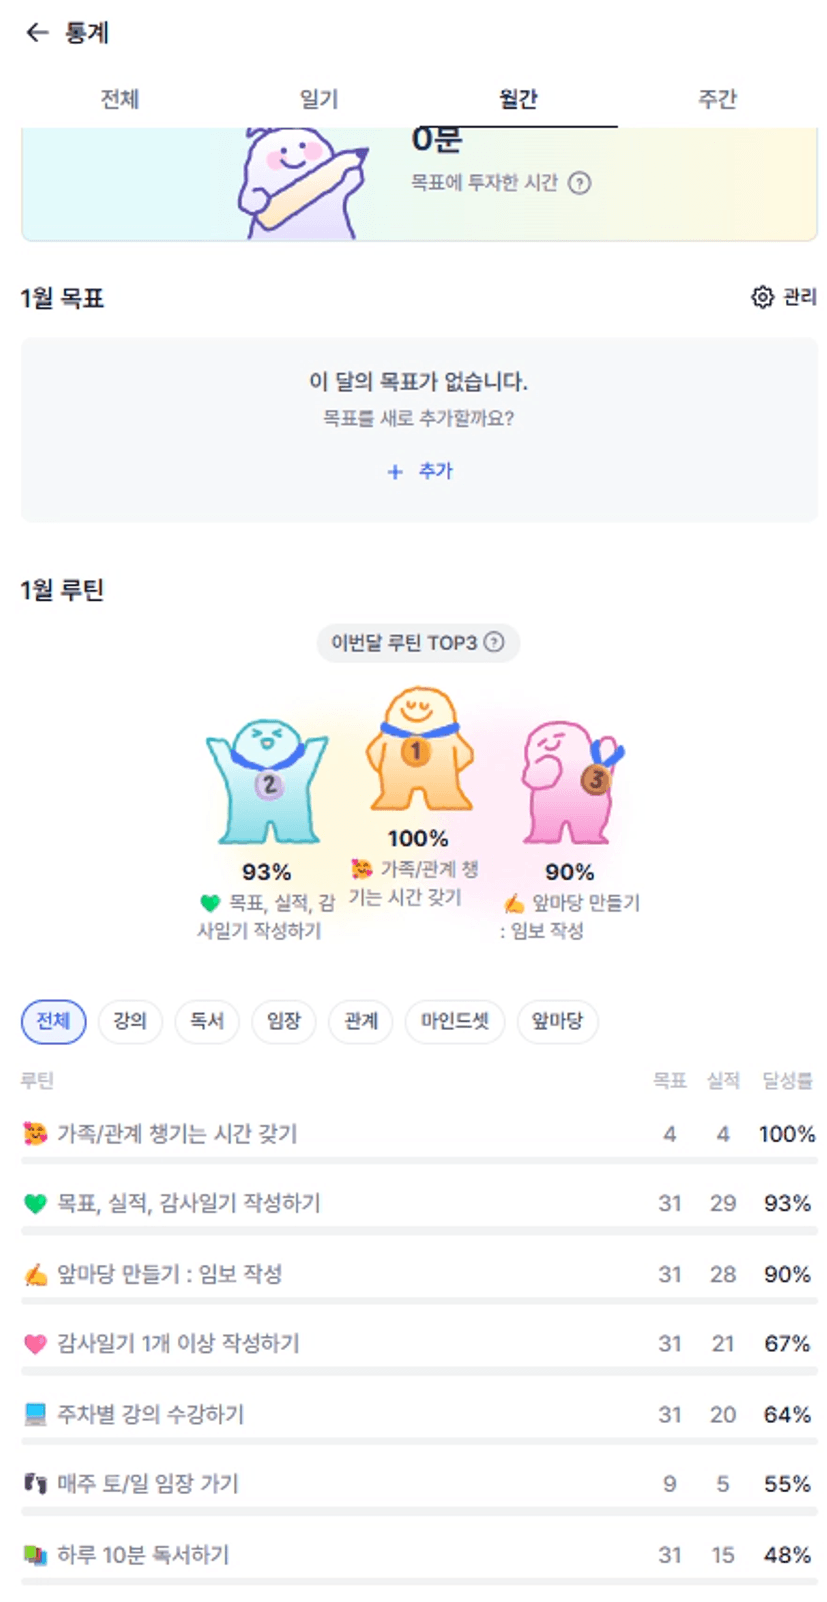
Task: Click the 관리 gear icon
Action: point(762,297)
